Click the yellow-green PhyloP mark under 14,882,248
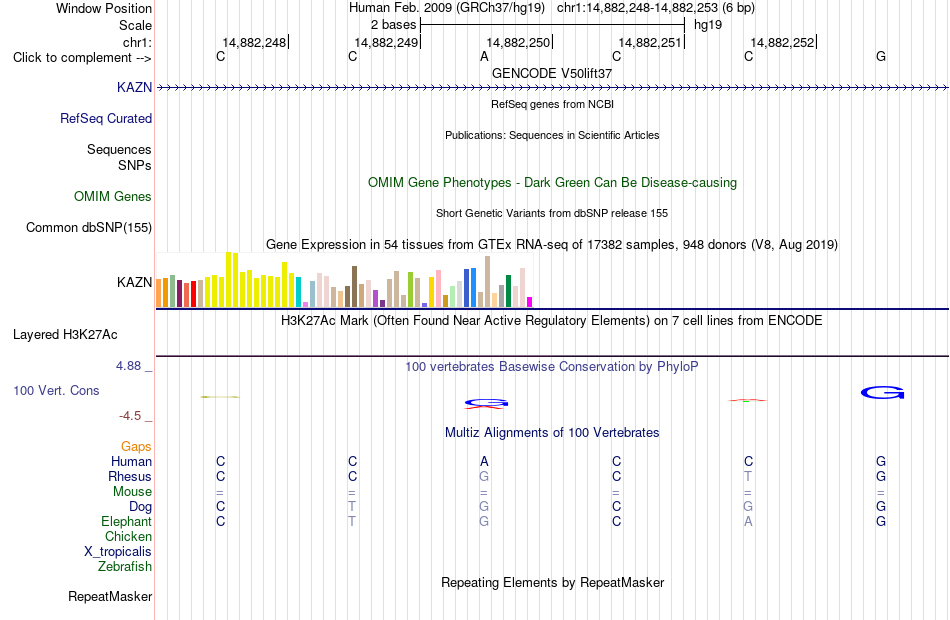950x620 pixels. pyautogui.click(x=220, y=397)
